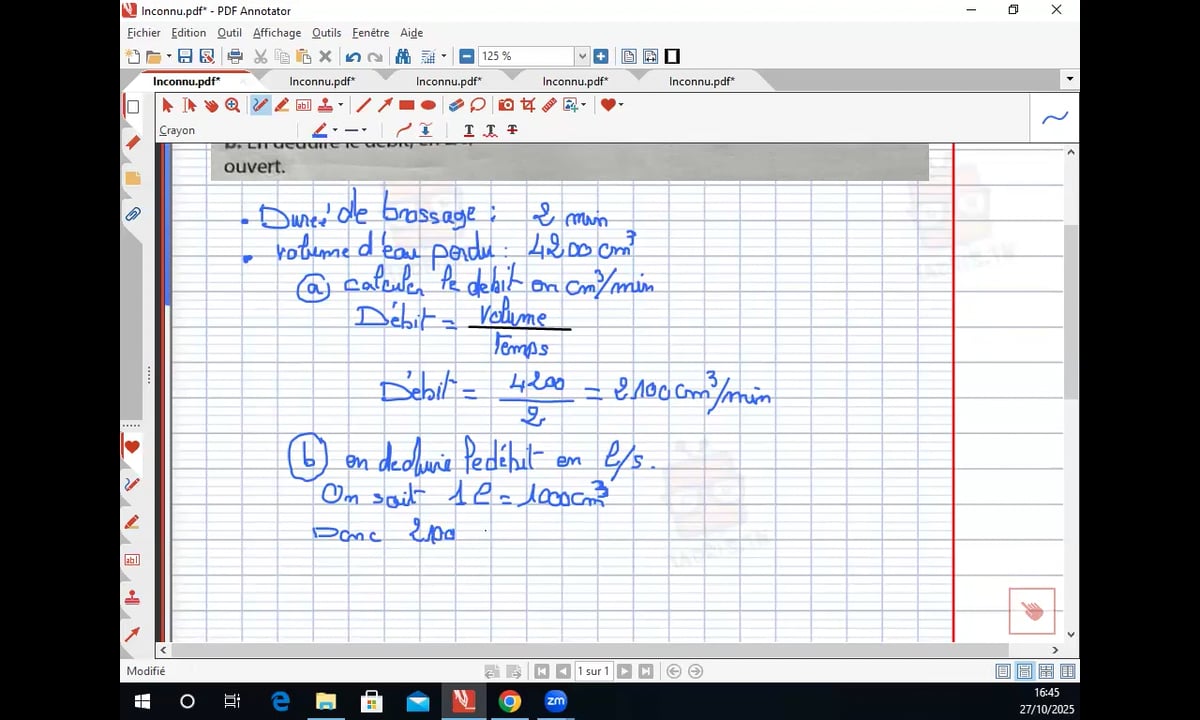Select the Measure ruler tool
The image size is (1200, 720).
pos(549,104)
